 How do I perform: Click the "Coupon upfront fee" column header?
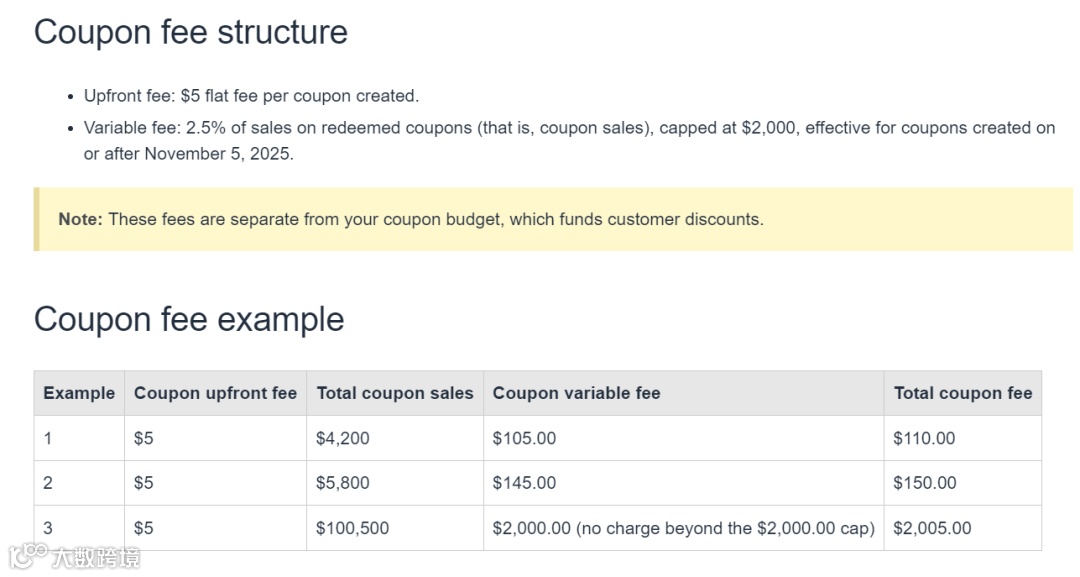[x=215, y=393]
